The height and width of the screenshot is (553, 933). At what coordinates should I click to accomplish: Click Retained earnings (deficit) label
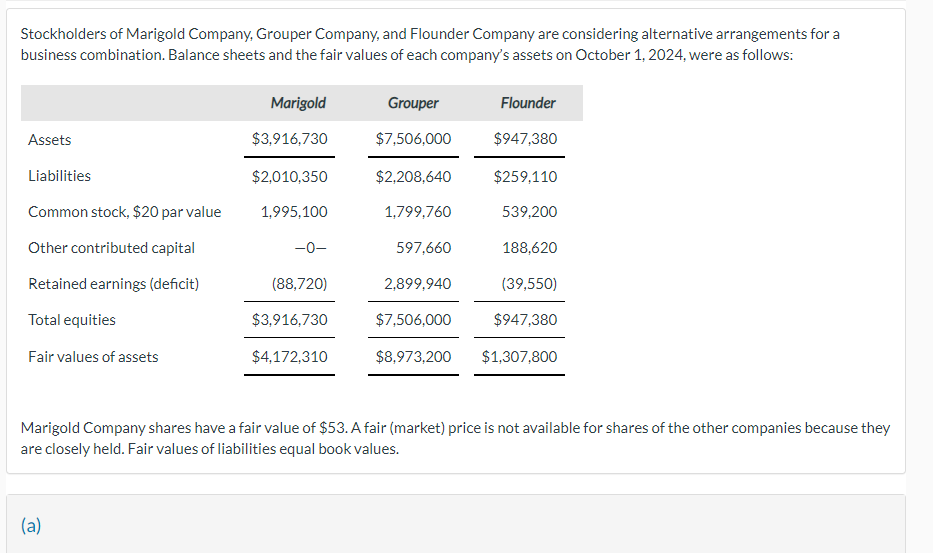(114, 284)
